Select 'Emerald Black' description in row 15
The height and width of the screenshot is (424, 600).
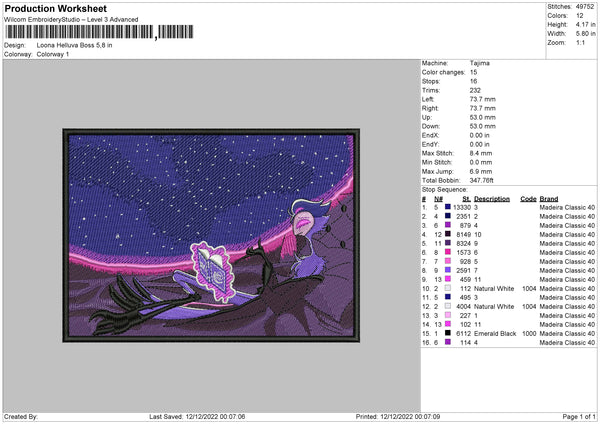coord(495,333)
